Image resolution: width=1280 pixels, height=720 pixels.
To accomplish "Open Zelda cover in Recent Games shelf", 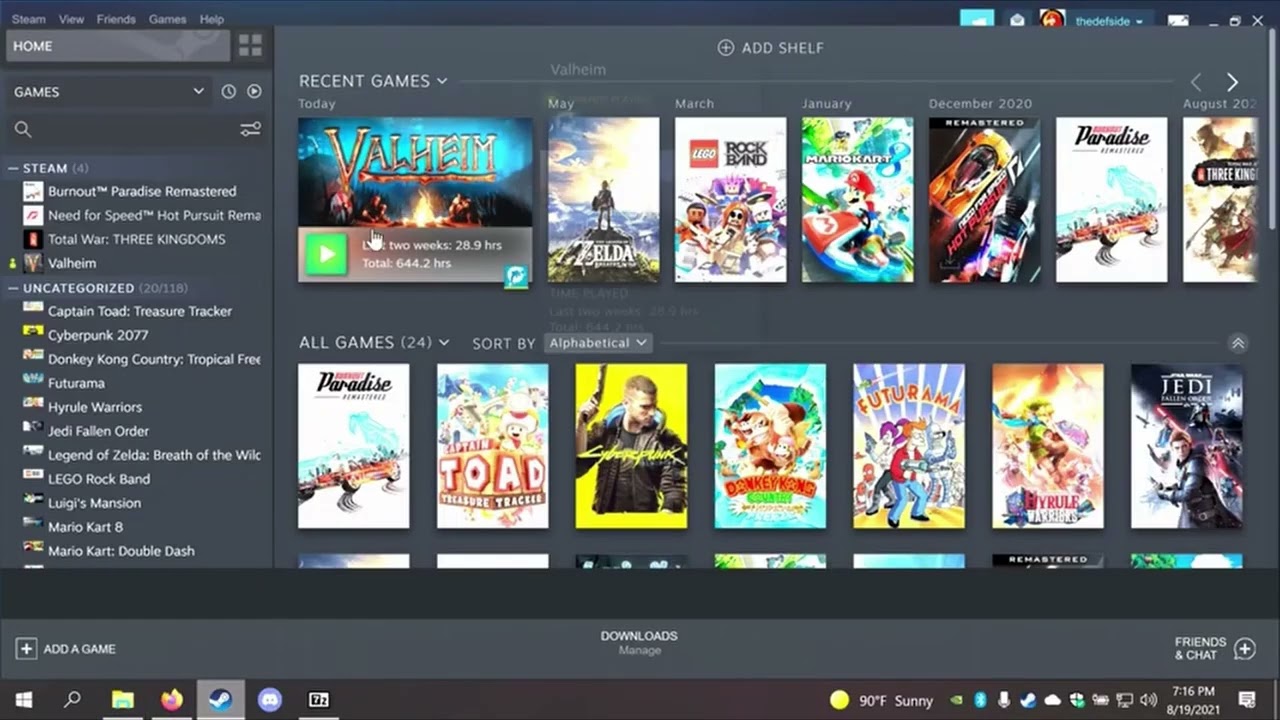I will click(x=604, y=200).
